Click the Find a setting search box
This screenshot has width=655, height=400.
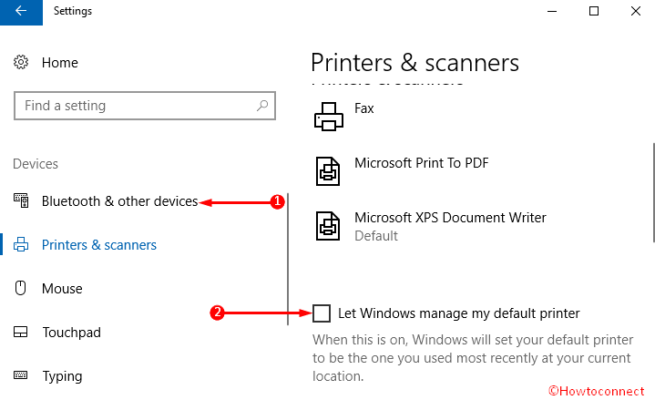(x=145, y=106)
